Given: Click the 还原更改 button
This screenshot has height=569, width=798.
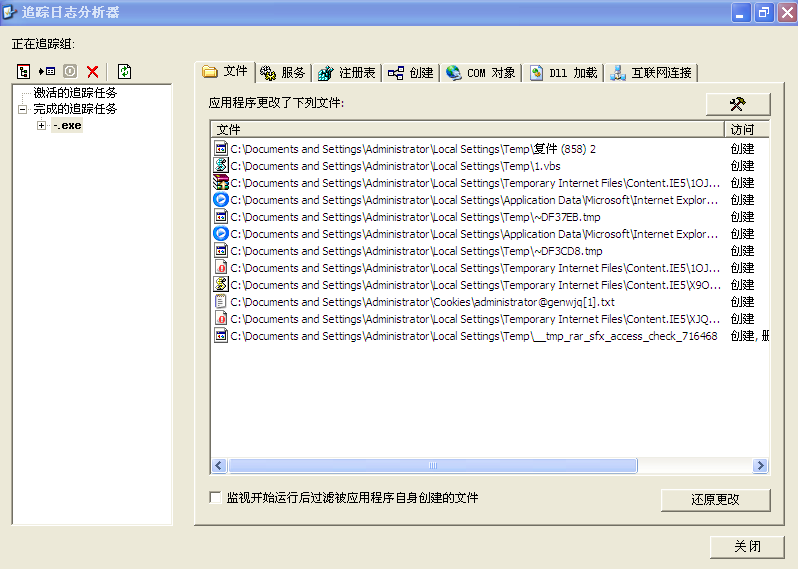Looking at the screenshot, I should (715, 500).
